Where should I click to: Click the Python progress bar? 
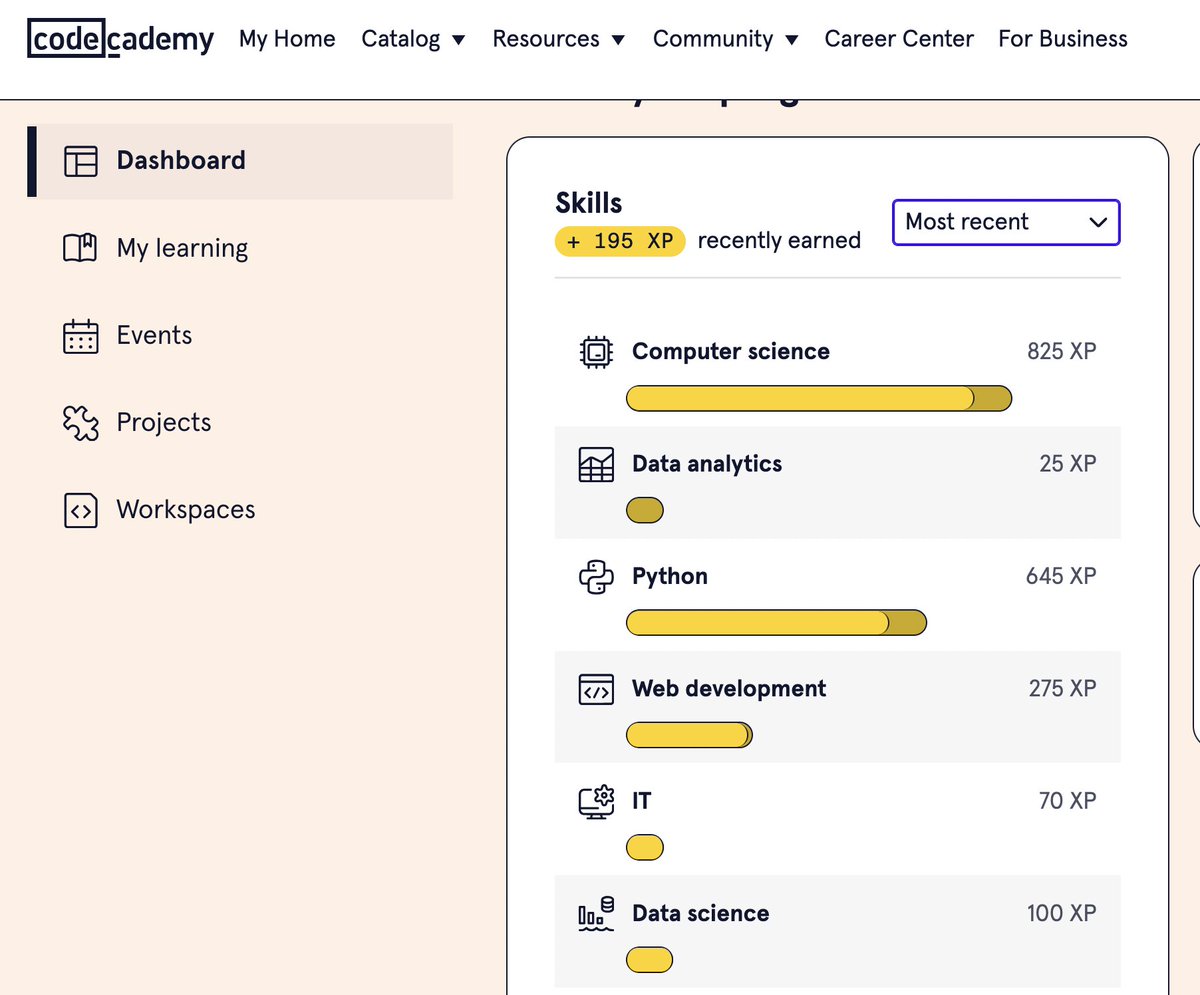776,624
